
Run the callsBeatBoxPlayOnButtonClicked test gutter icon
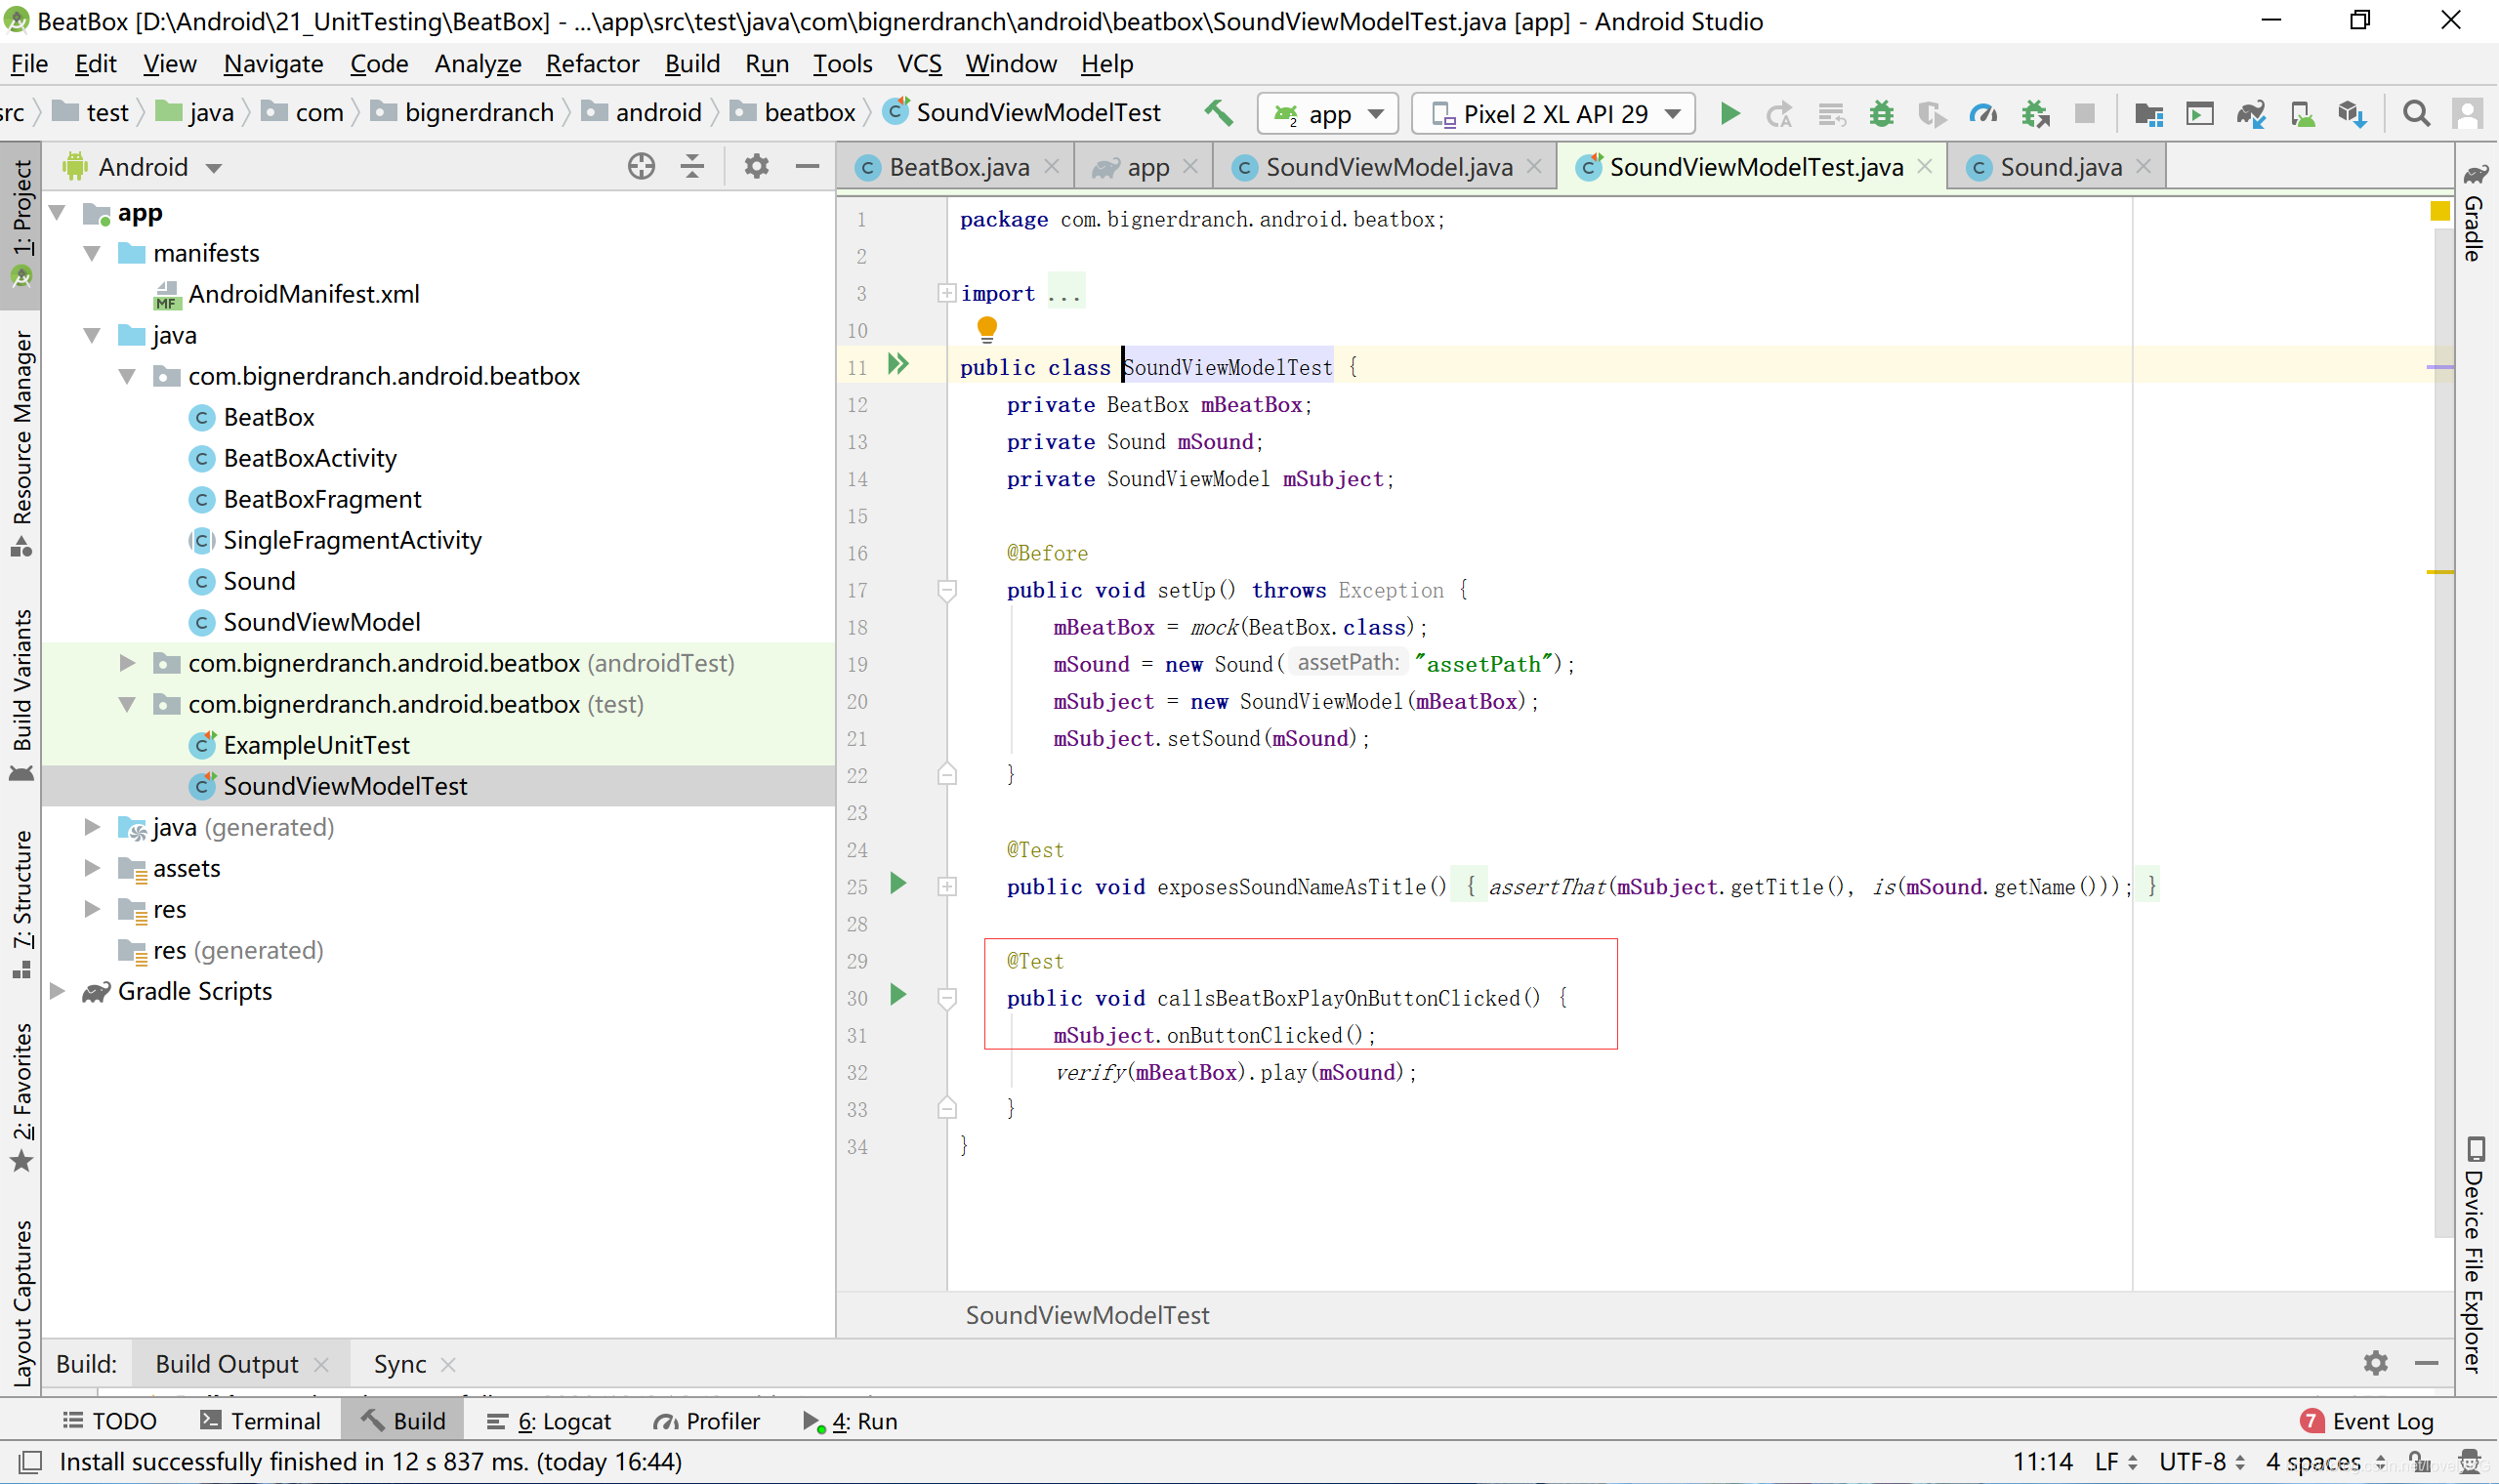(898, 995)
